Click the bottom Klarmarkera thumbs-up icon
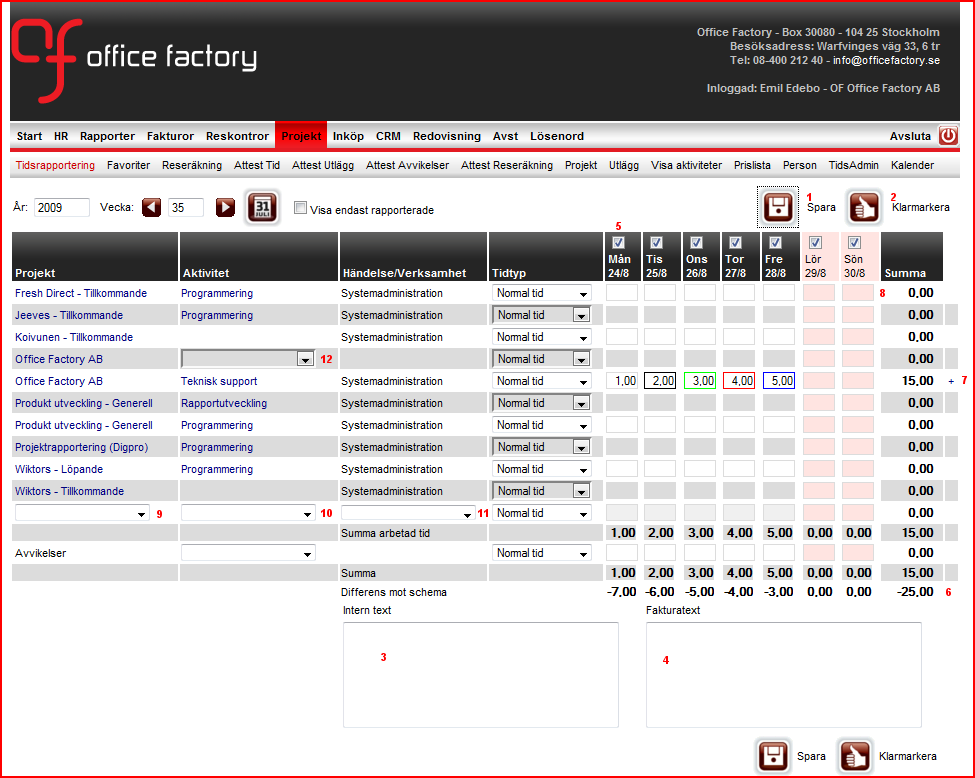This screenshot has width=975, height=778. click(x=855, y=756)
